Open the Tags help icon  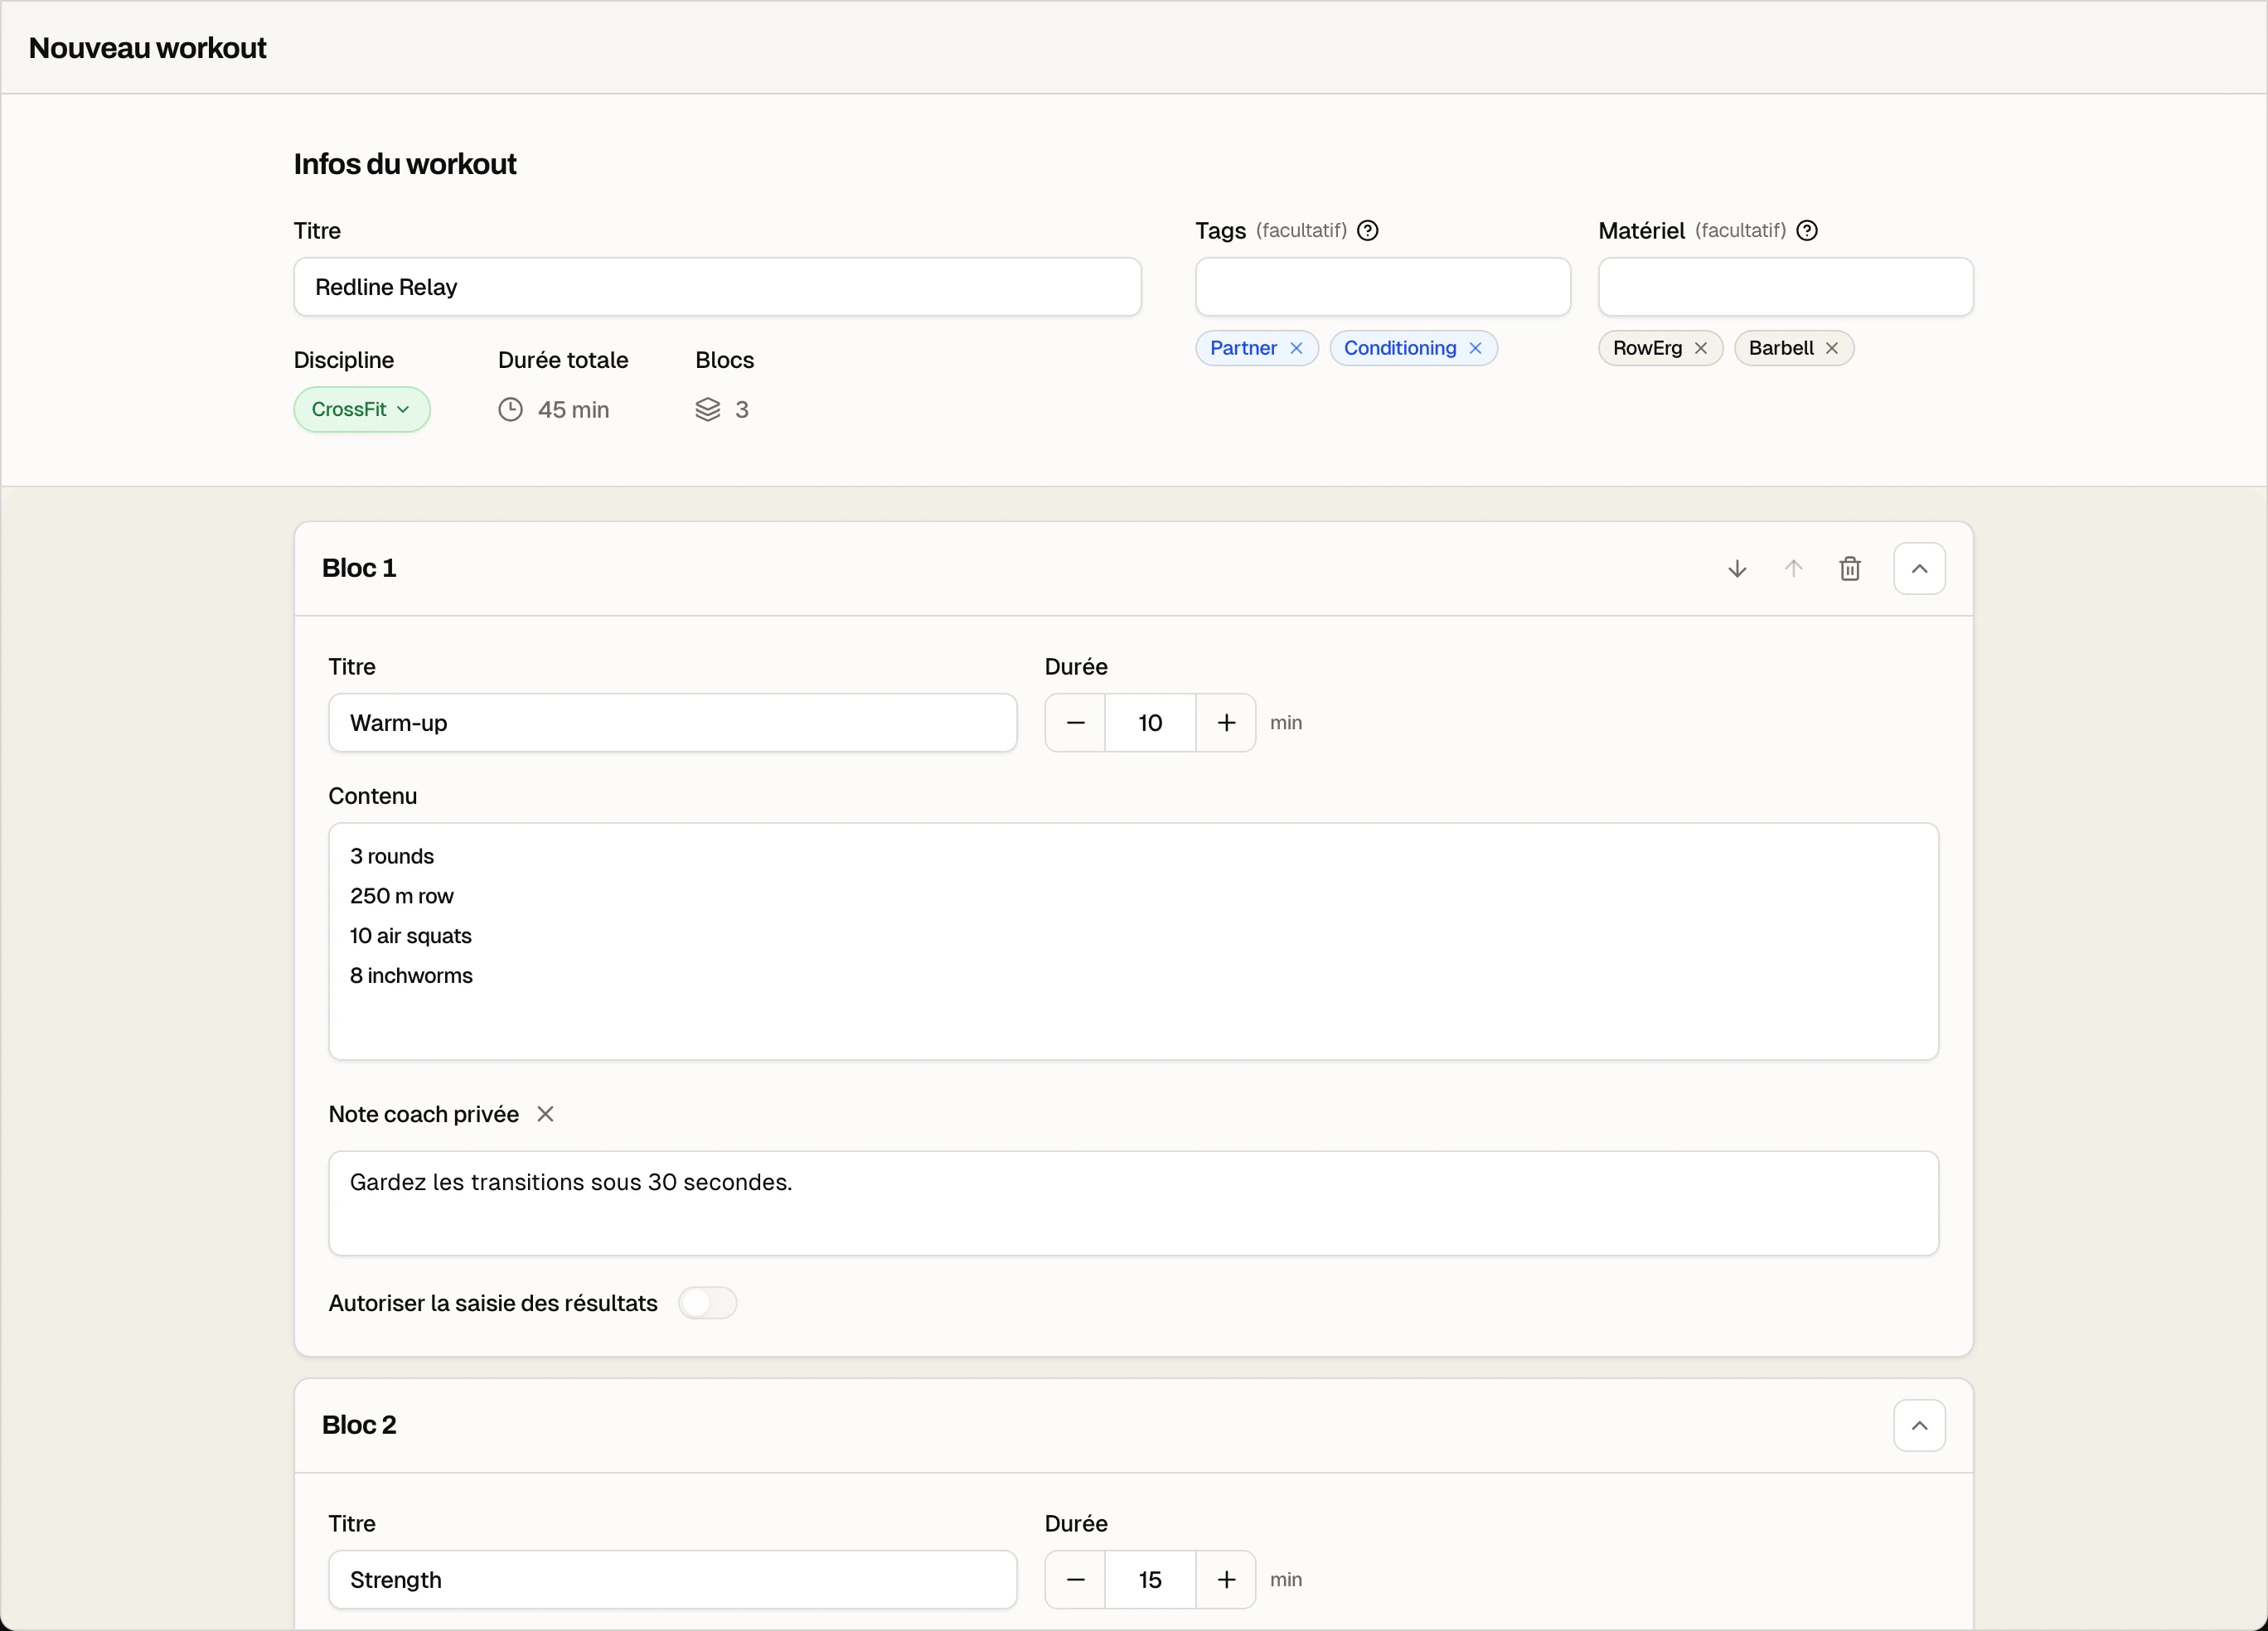point(1368,231)
